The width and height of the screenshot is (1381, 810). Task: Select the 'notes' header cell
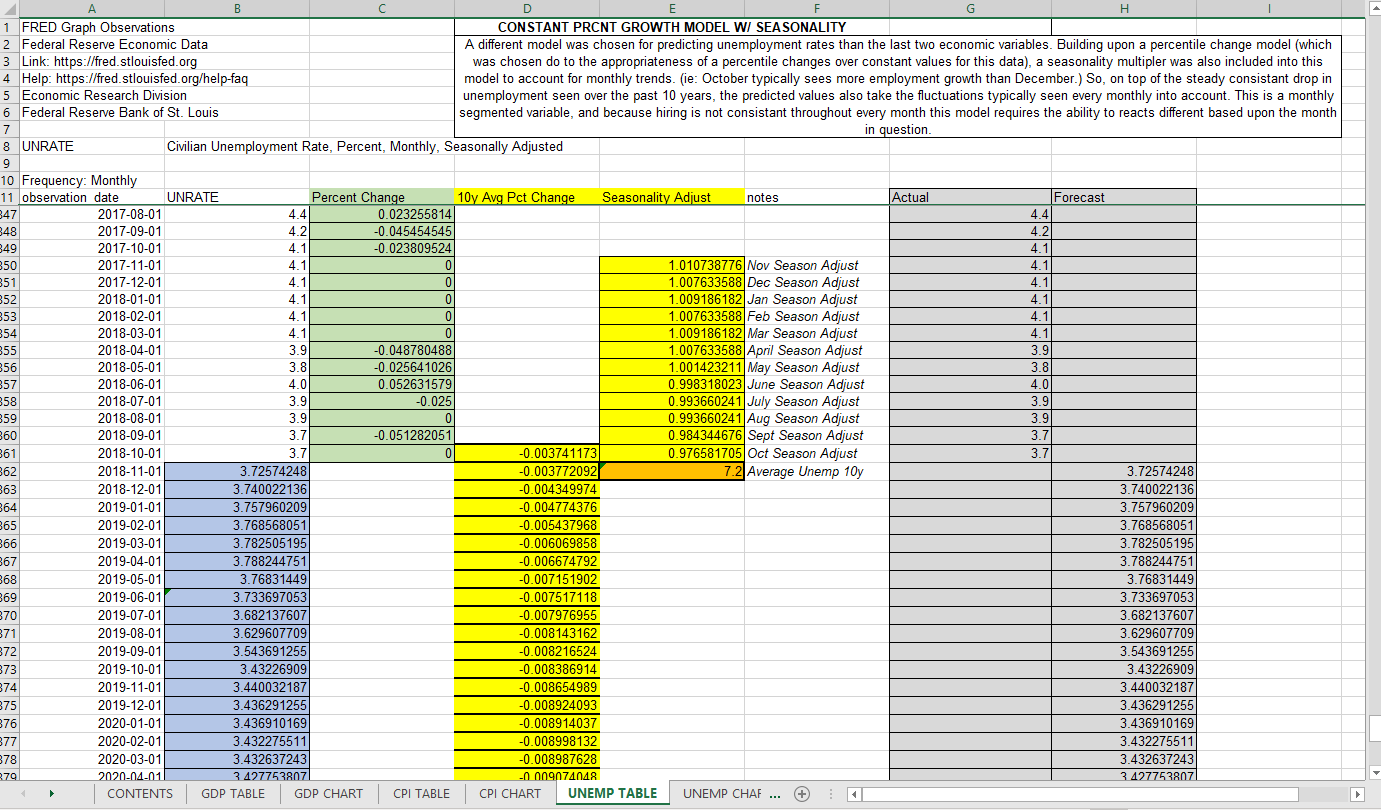[817, 197]
